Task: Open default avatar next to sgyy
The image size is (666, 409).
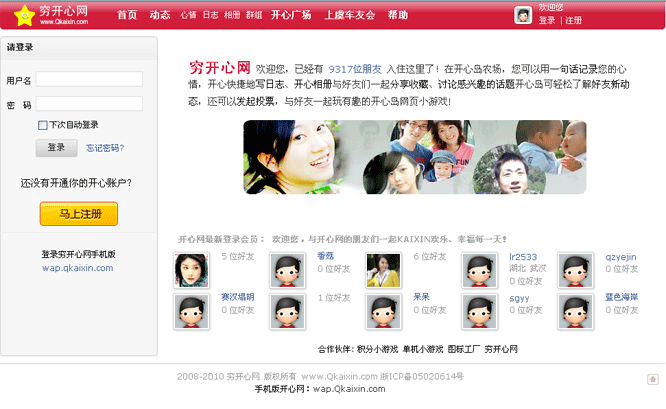Action: [x=480, y=312]
